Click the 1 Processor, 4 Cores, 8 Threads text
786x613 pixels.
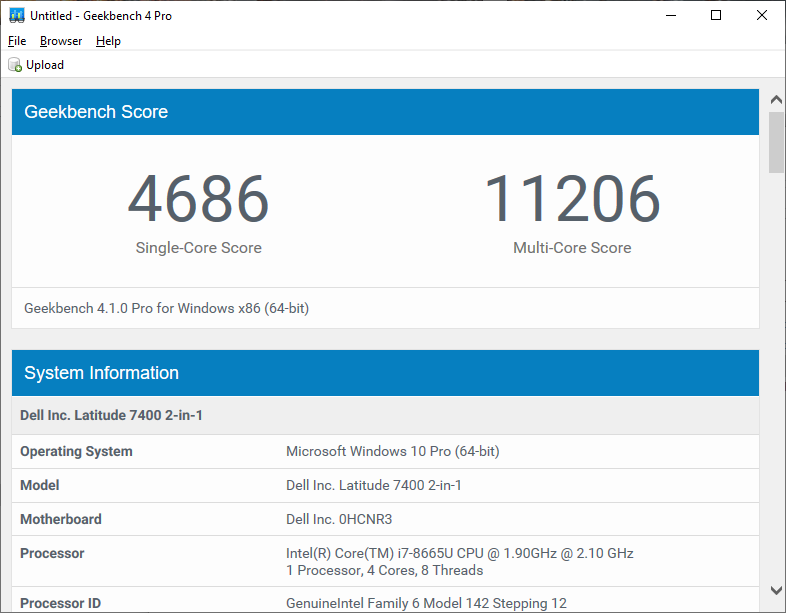[384, 570]
